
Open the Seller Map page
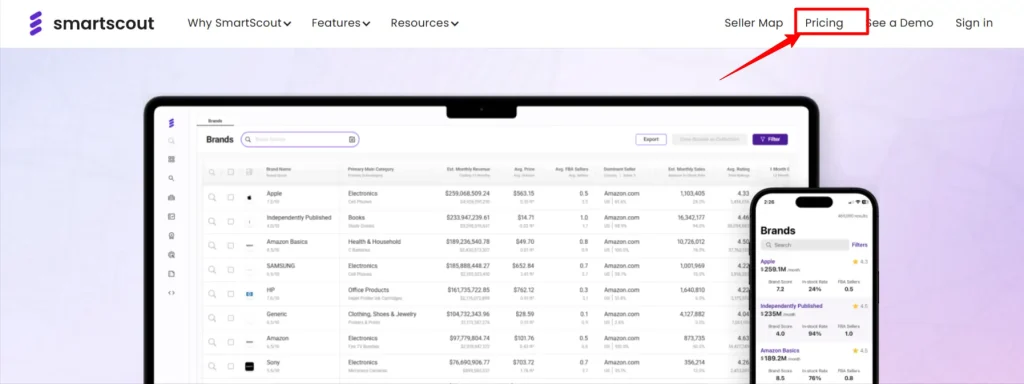pyautogui.click(x=754, y=23)
